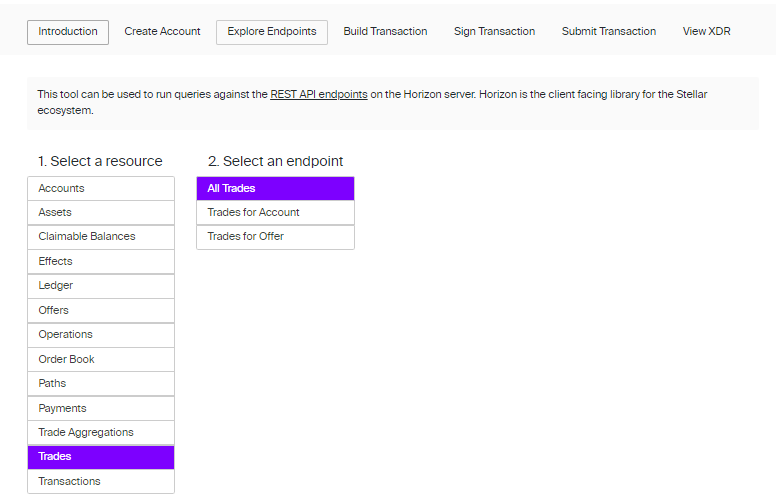Choose Trades for Offer endpoint
776x502 pixels.
click(x=275, y=237)
